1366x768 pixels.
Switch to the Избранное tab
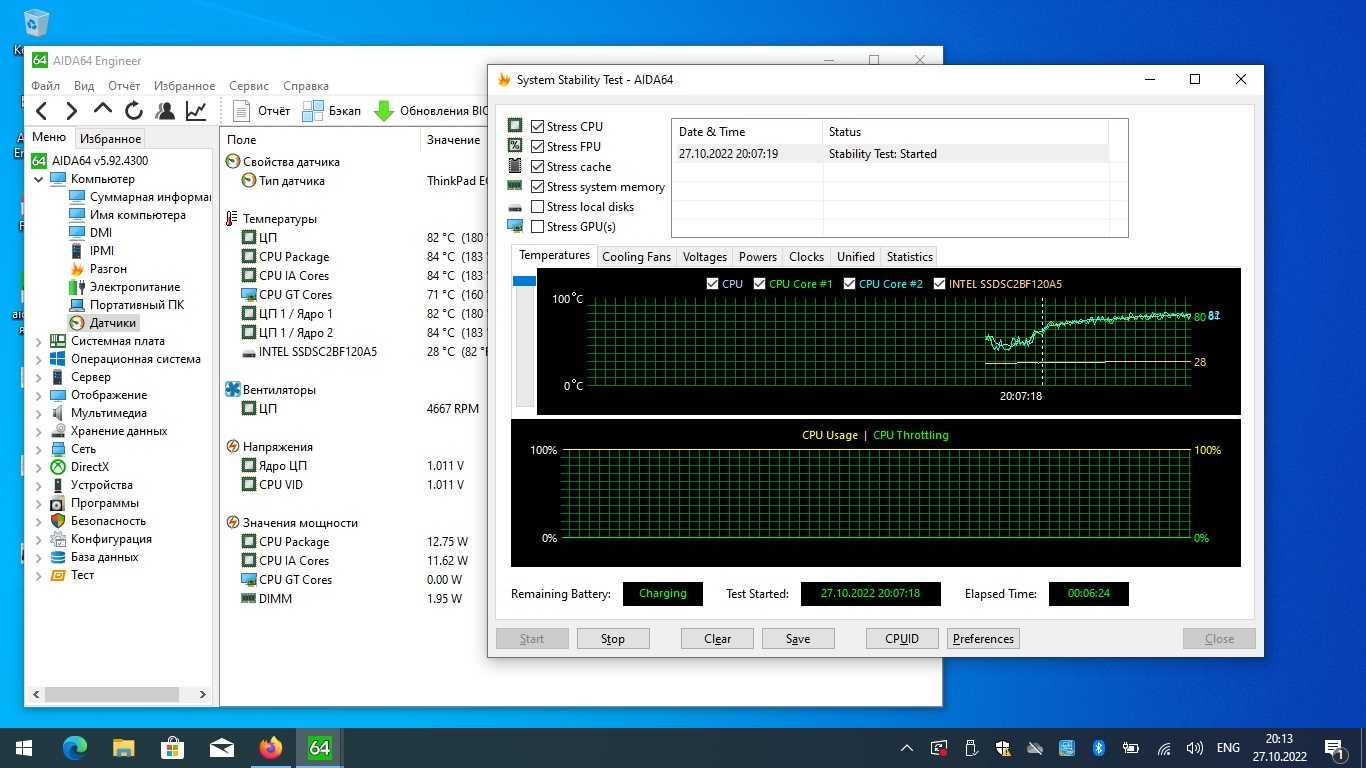pyautogui.click(x=110, y=139)
